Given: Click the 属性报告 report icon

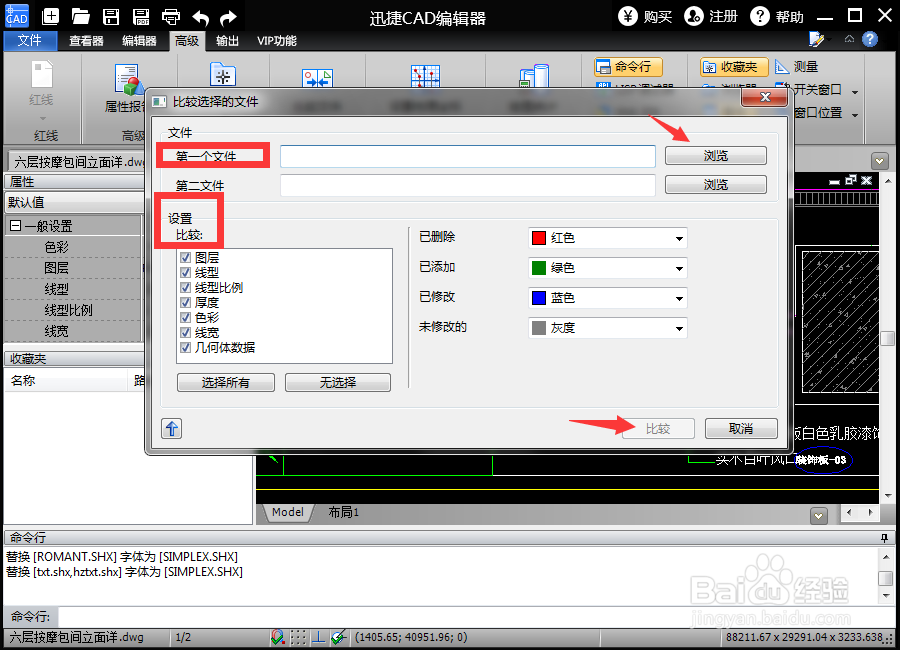Looking at the screenshot, I should pyautogui.click(x=129, y=79).
